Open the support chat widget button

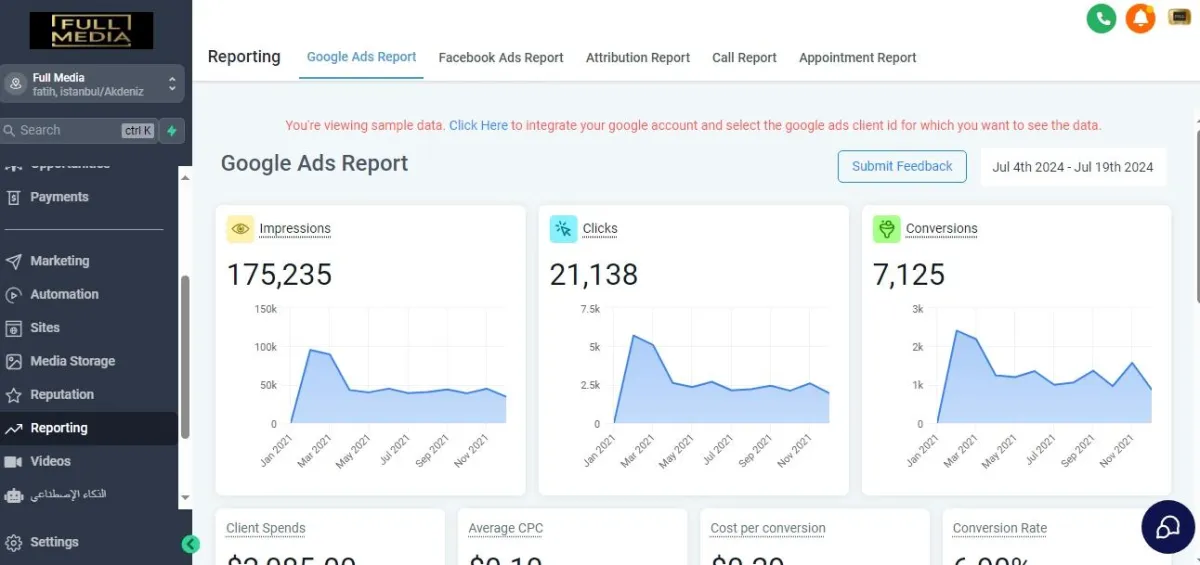coord(1168,526)
